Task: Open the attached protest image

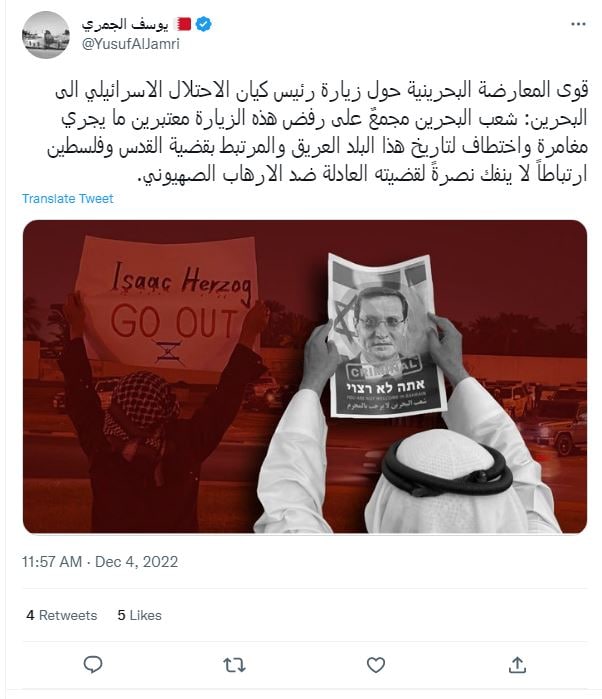Action: tap(305, 376)
